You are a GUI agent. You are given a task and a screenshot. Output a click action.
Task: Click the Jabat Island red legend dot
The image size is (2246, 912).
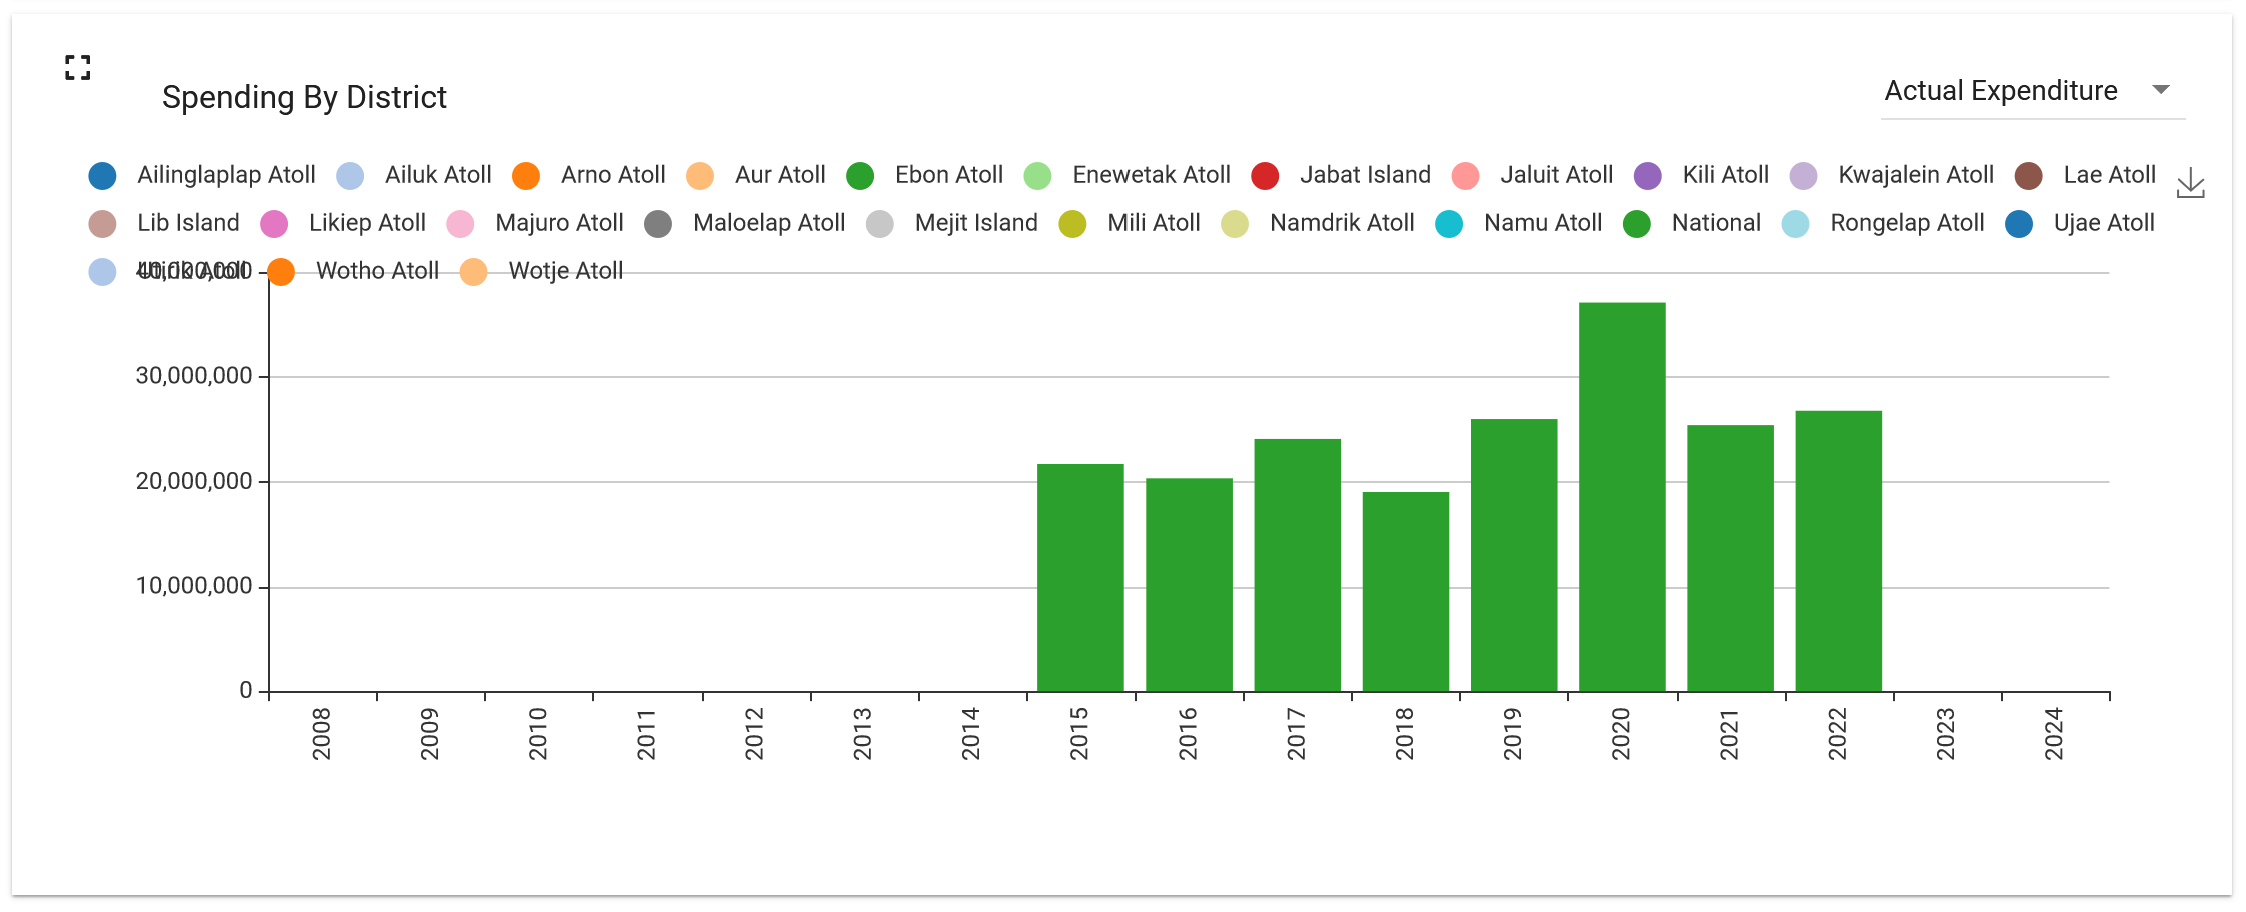pos(1265,176)
